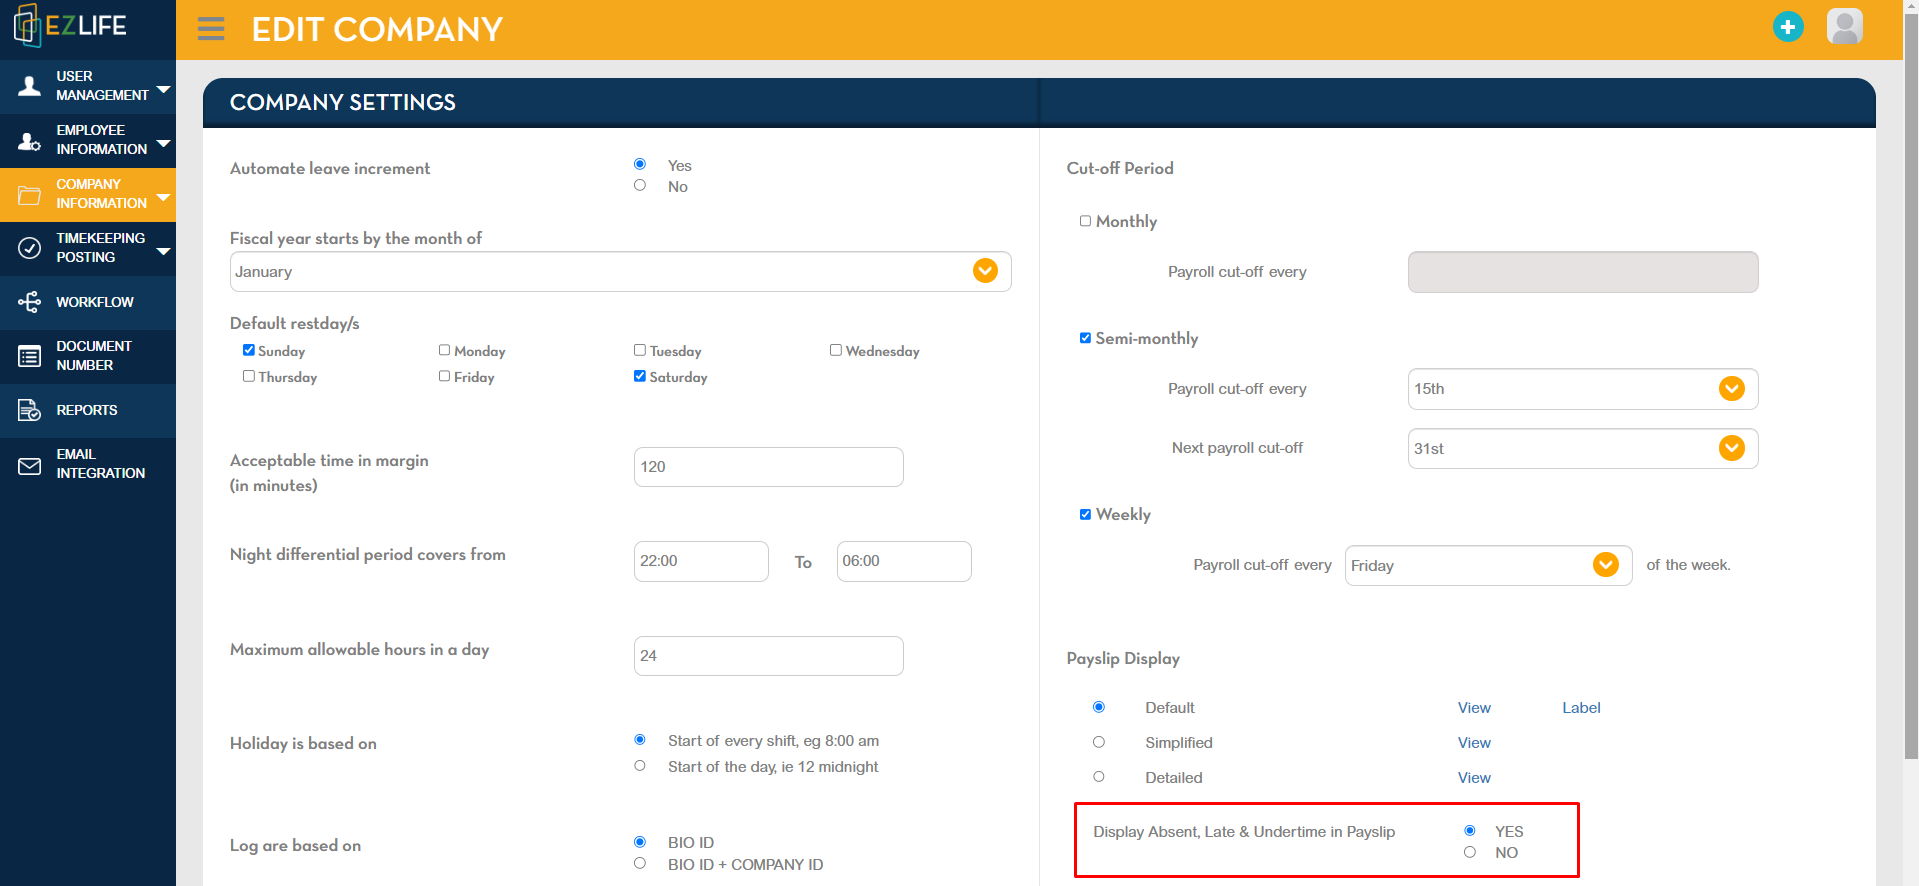Open User Management menu
1919x886 pixels.
(x=88, y=86)
